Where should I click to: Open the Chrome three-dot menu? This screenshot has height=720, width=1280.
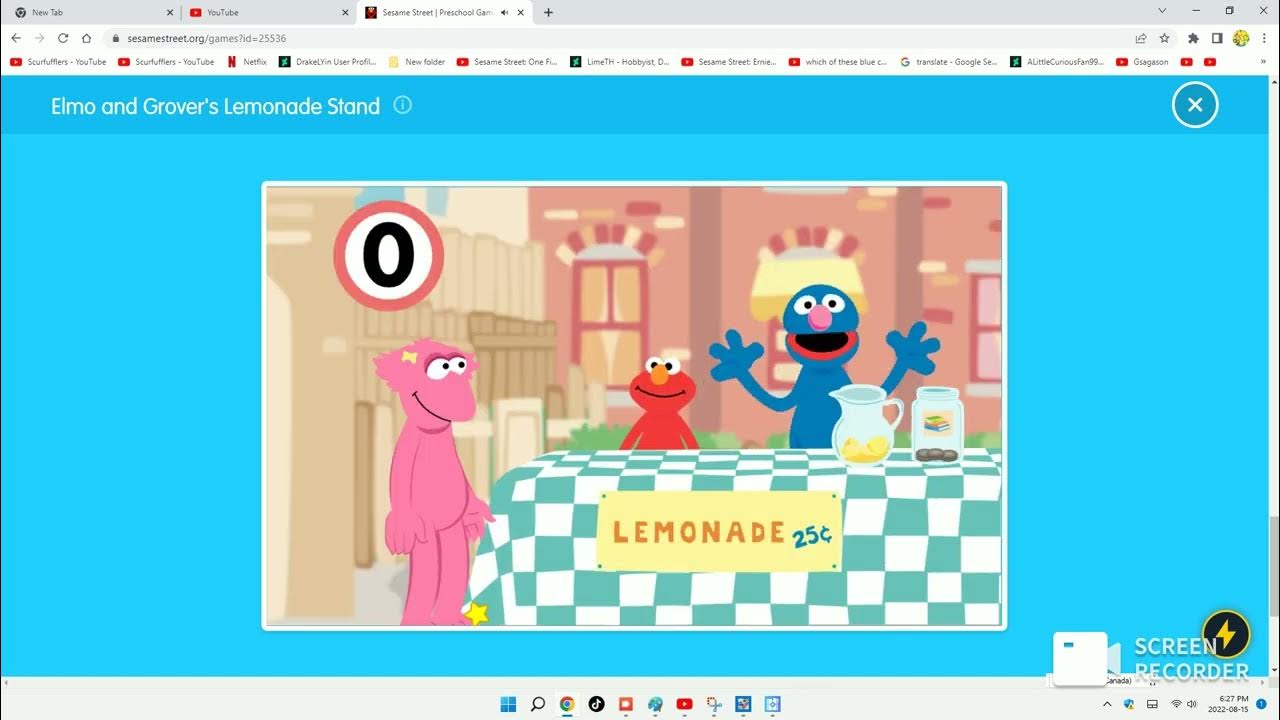(x=1265, y=38)
